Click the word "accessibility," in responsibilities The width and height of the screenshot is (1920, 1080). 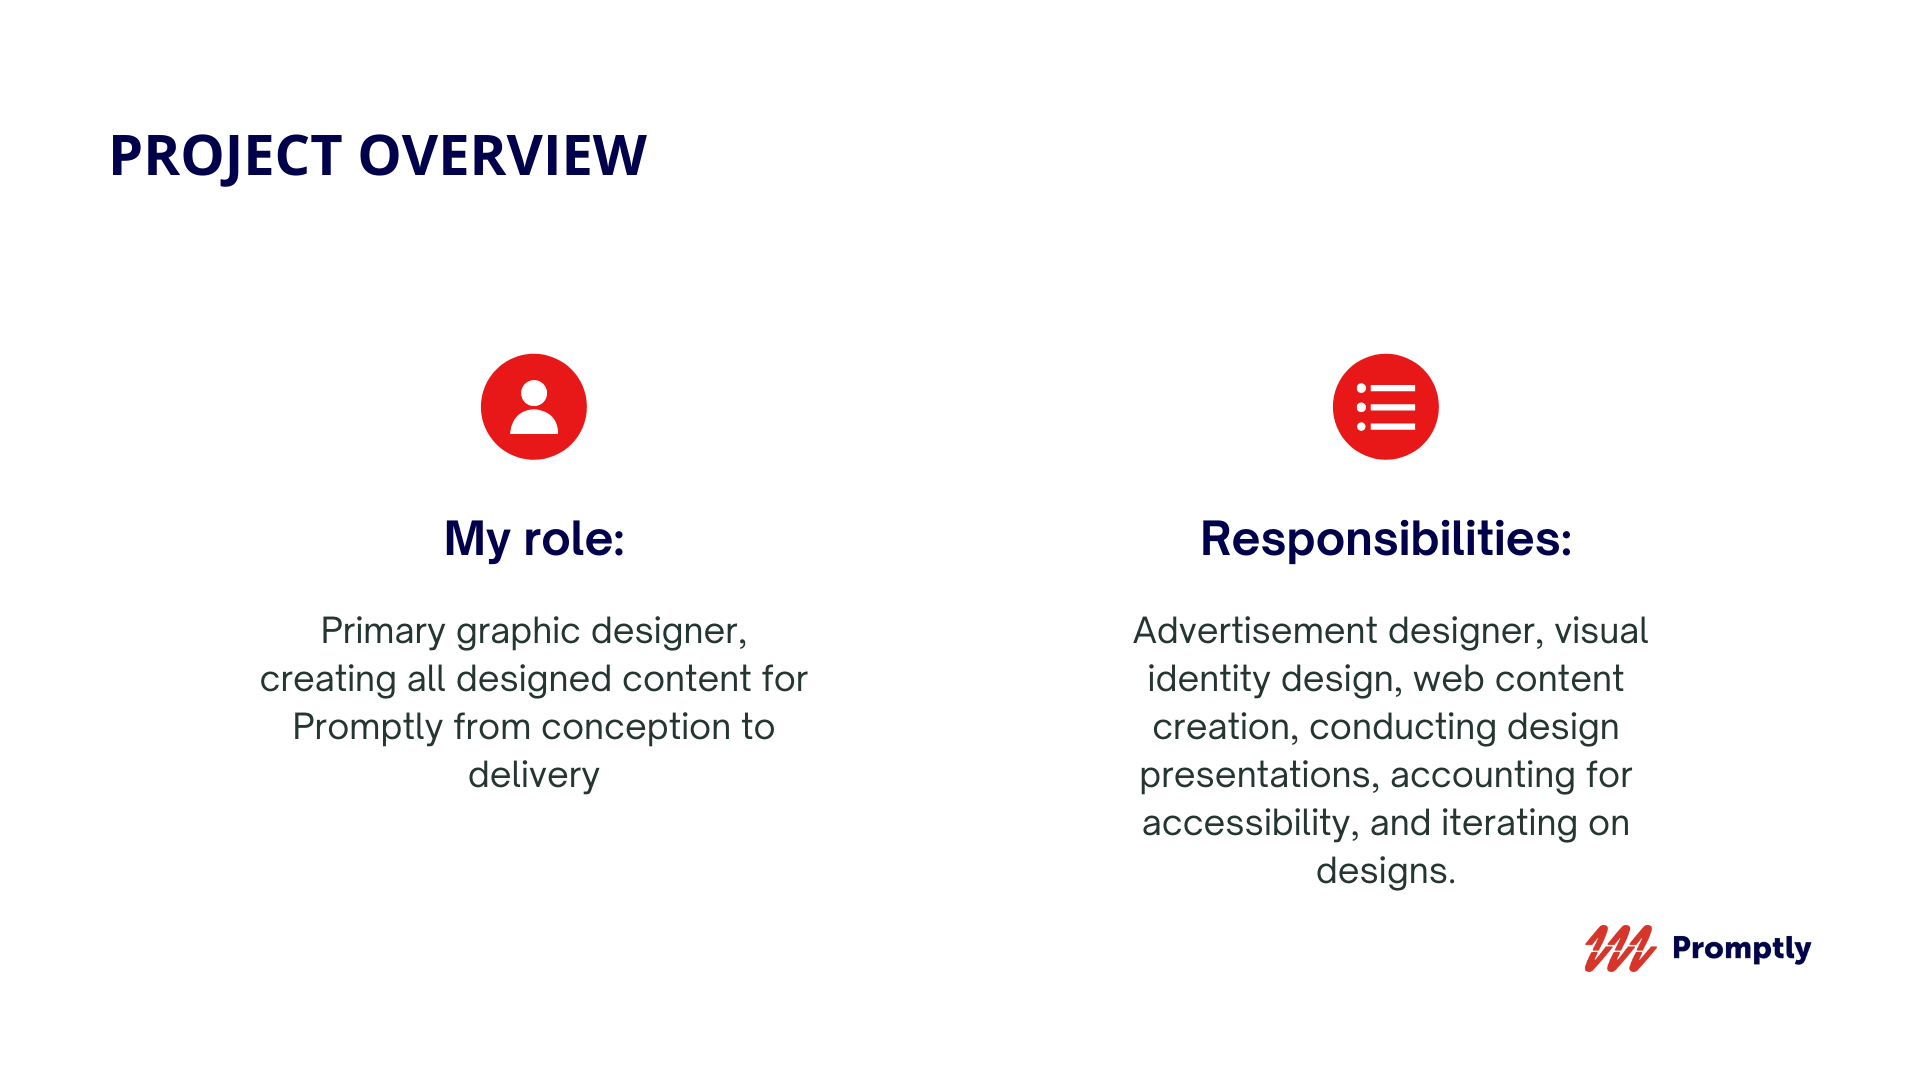[1250, 823]
